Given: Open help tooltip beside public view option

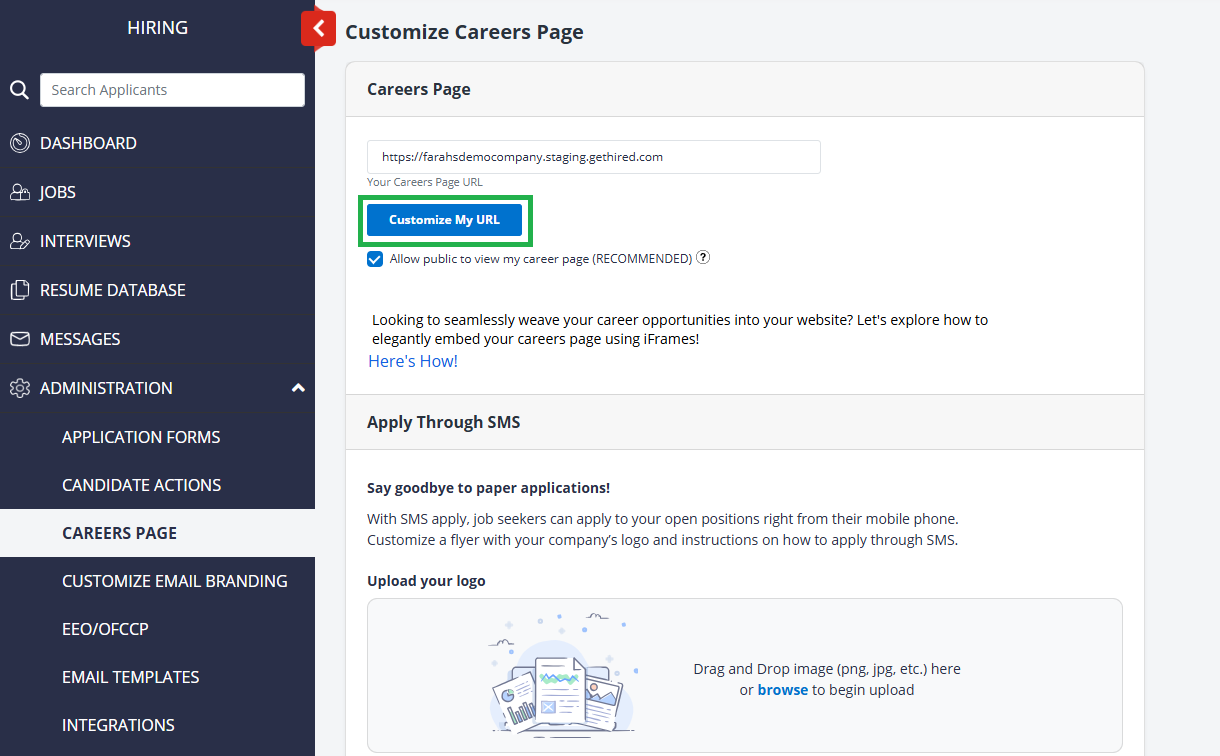Looking at the screenshot, I should point(703,258).
